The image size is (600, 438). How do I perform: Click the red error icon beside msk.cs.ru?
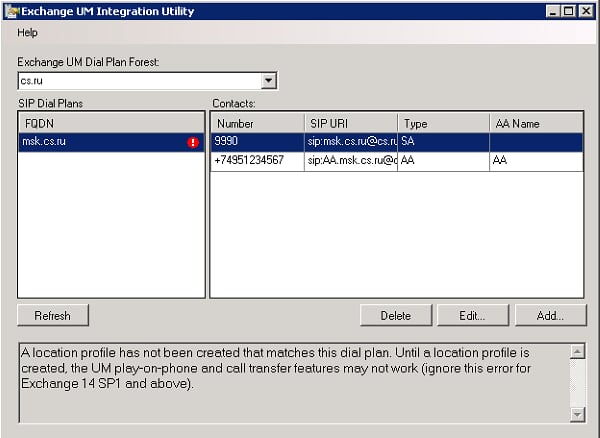point(193,142)
